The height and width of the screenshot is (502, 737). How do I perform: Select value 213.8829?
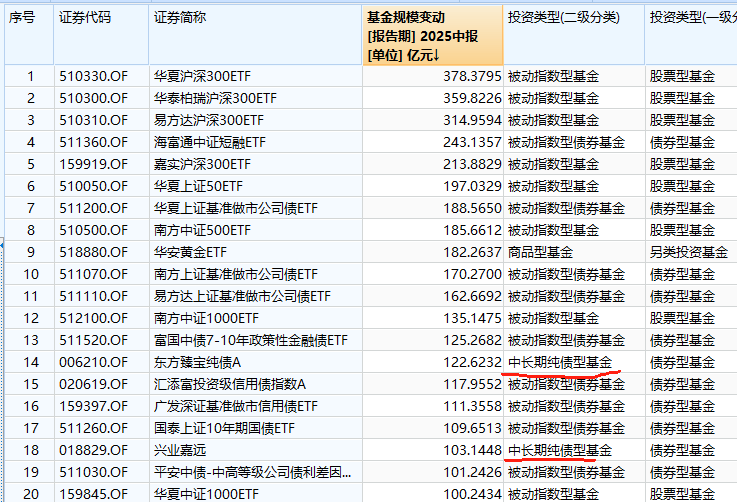tap(472, 165)
